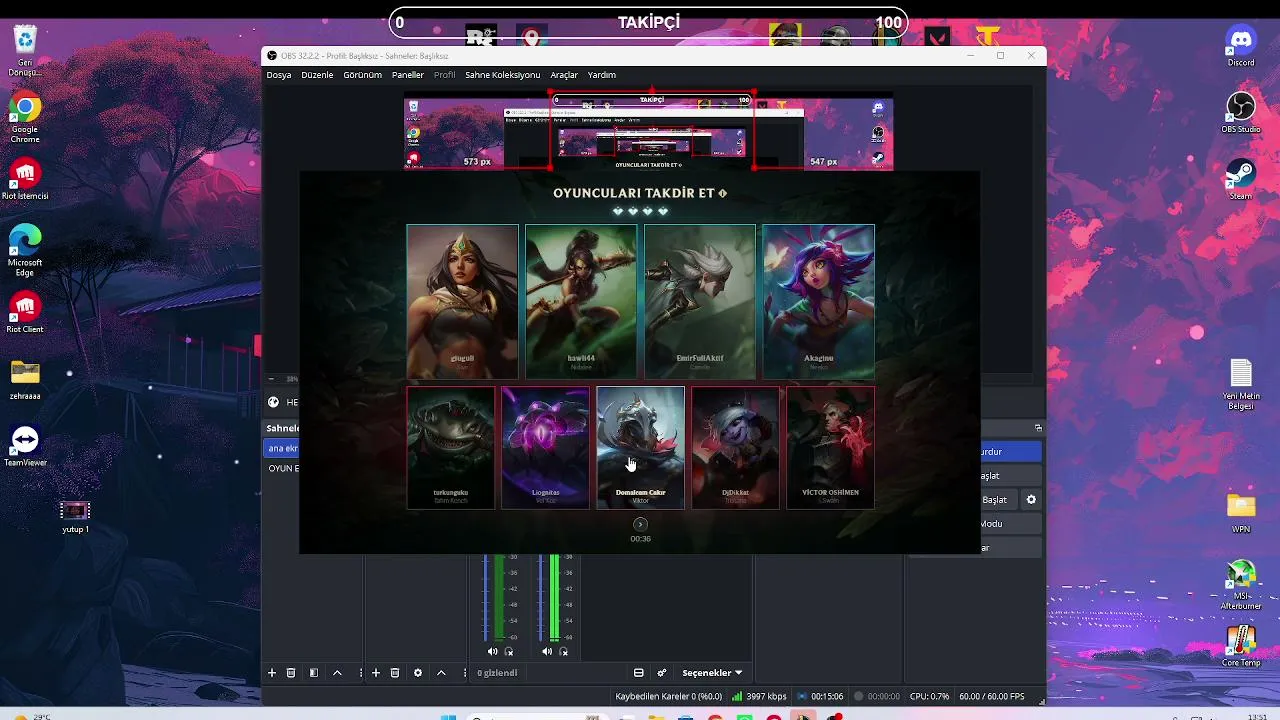Honor EmirFullAktif's Camille card
Image resolution: width=1280 pixels, height=720 pixels.
pyautogui.click(x=700, y=301)
